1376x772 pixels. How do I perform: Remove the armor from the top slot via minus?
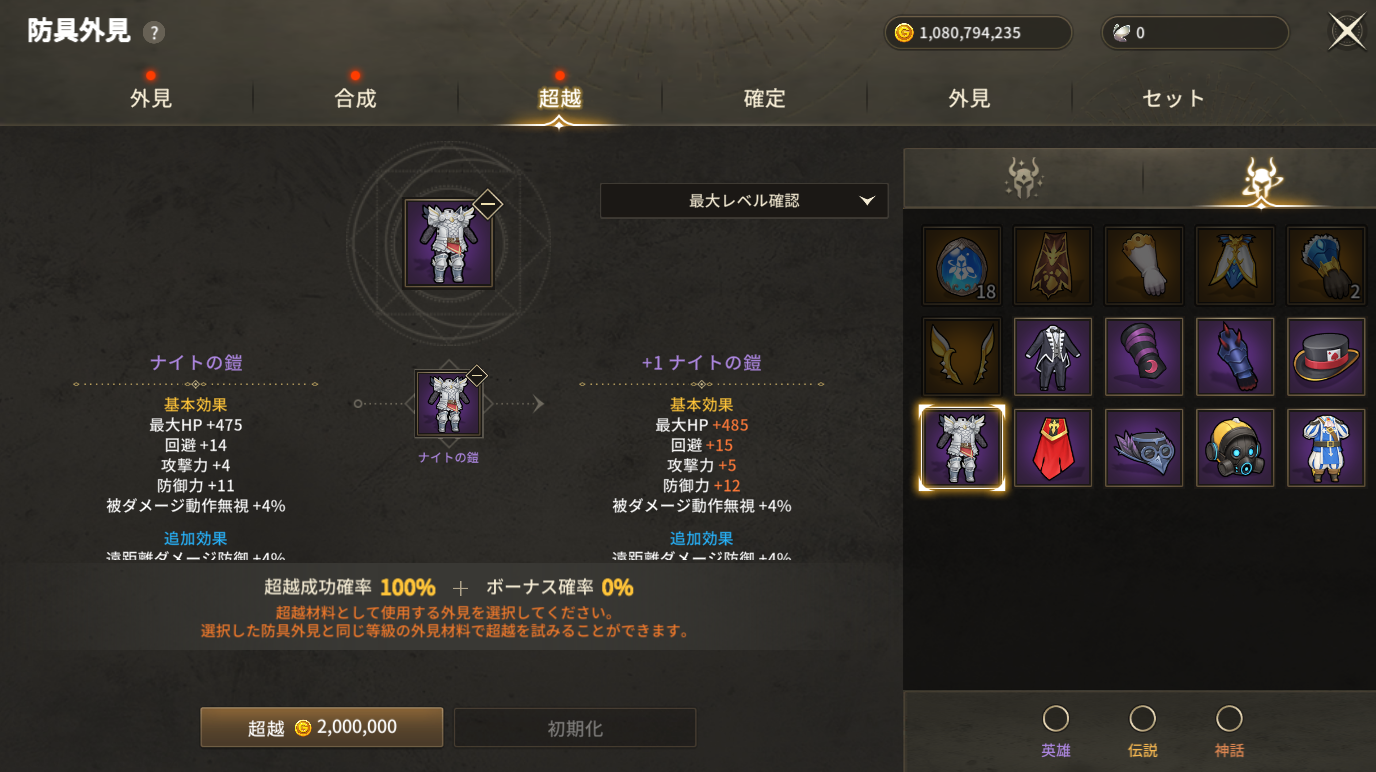click(x=487, y=205)
